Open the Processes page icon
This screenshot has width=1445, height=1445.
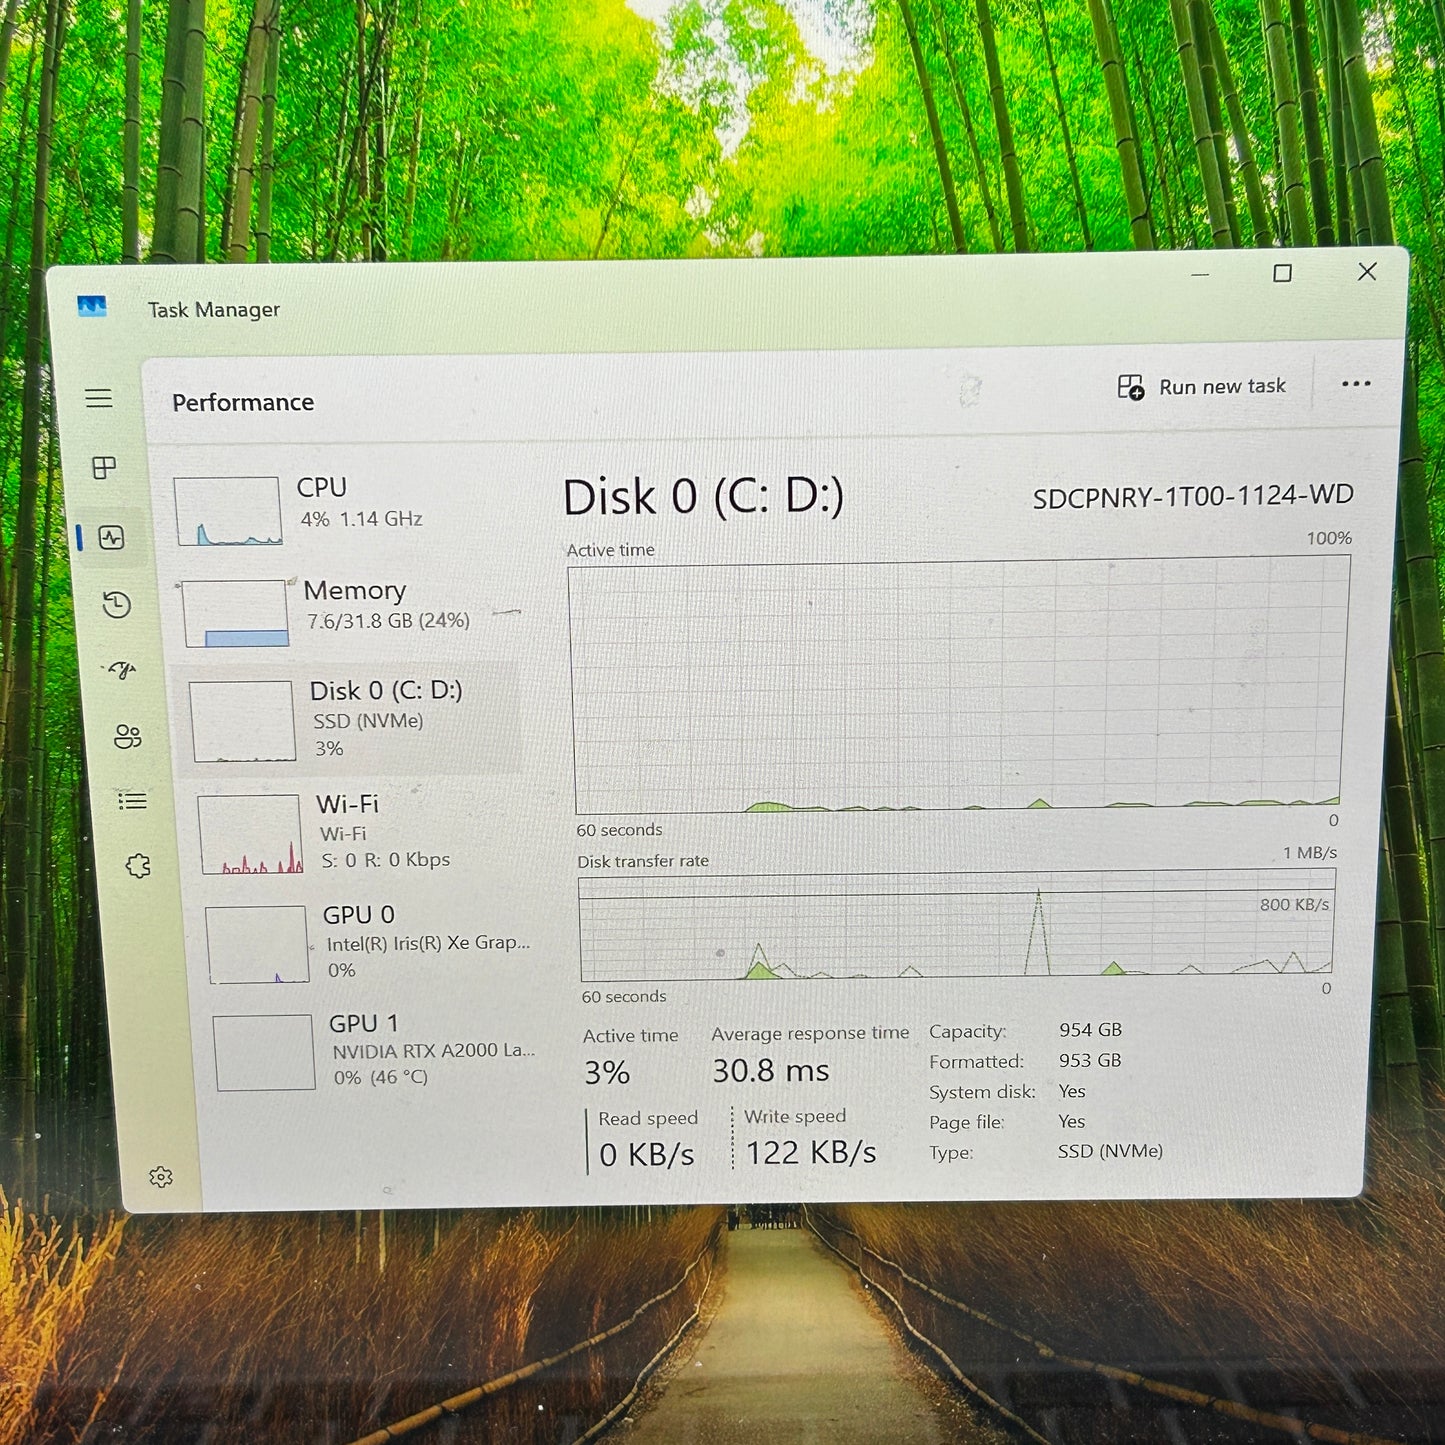pyautogui.click(x=104, y=468)
